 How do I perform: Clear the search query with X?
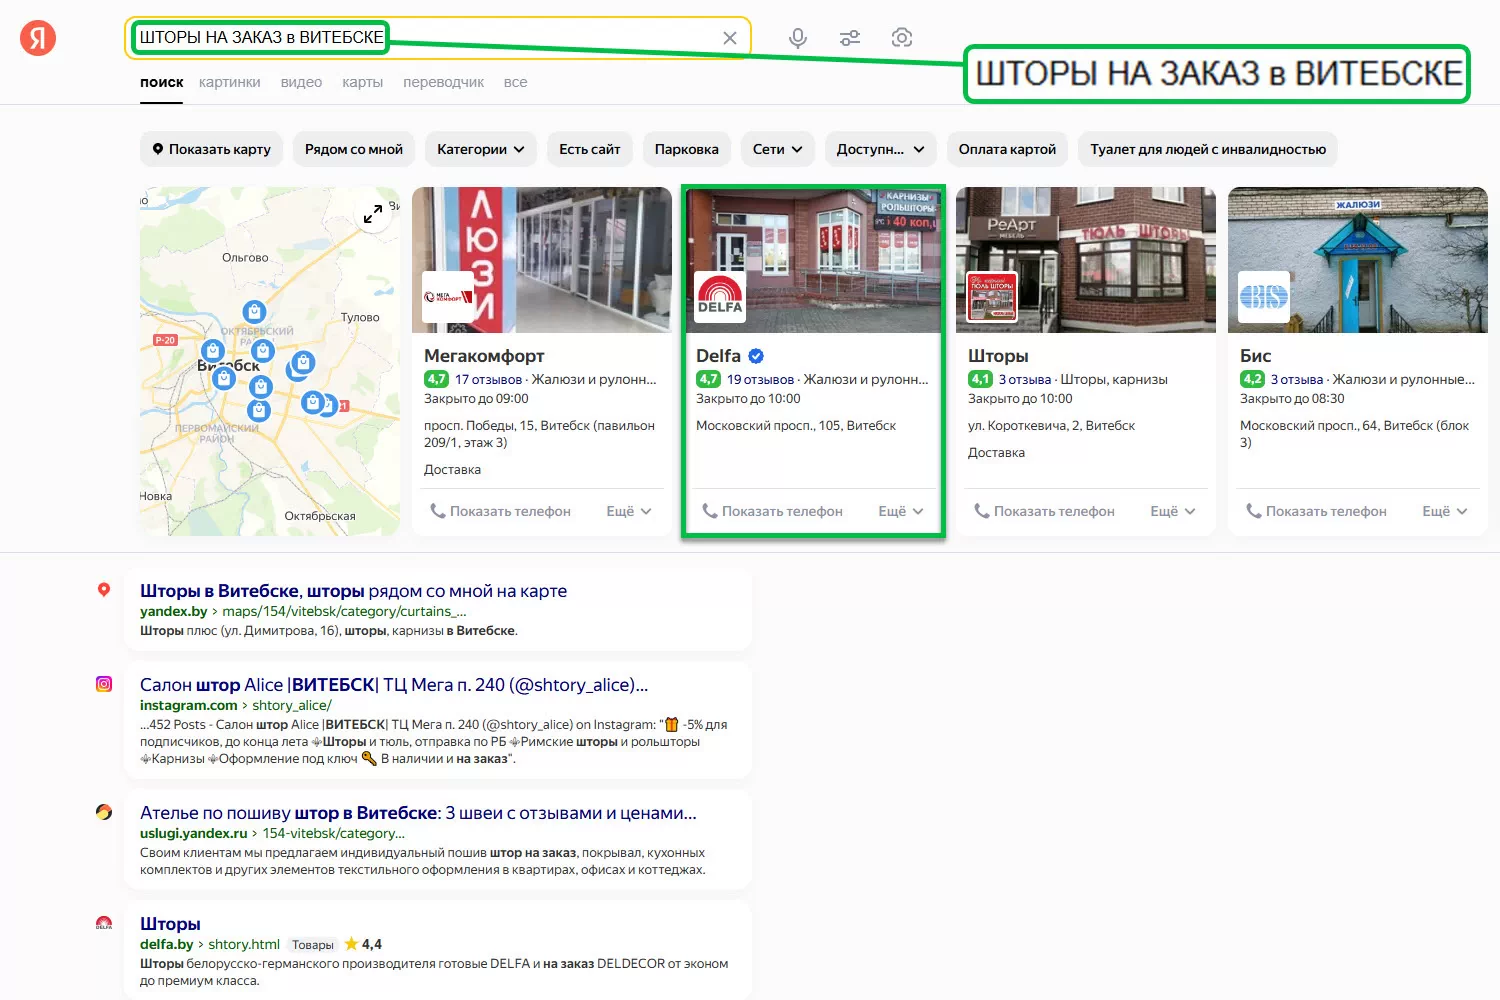click(x=730, y=38)
